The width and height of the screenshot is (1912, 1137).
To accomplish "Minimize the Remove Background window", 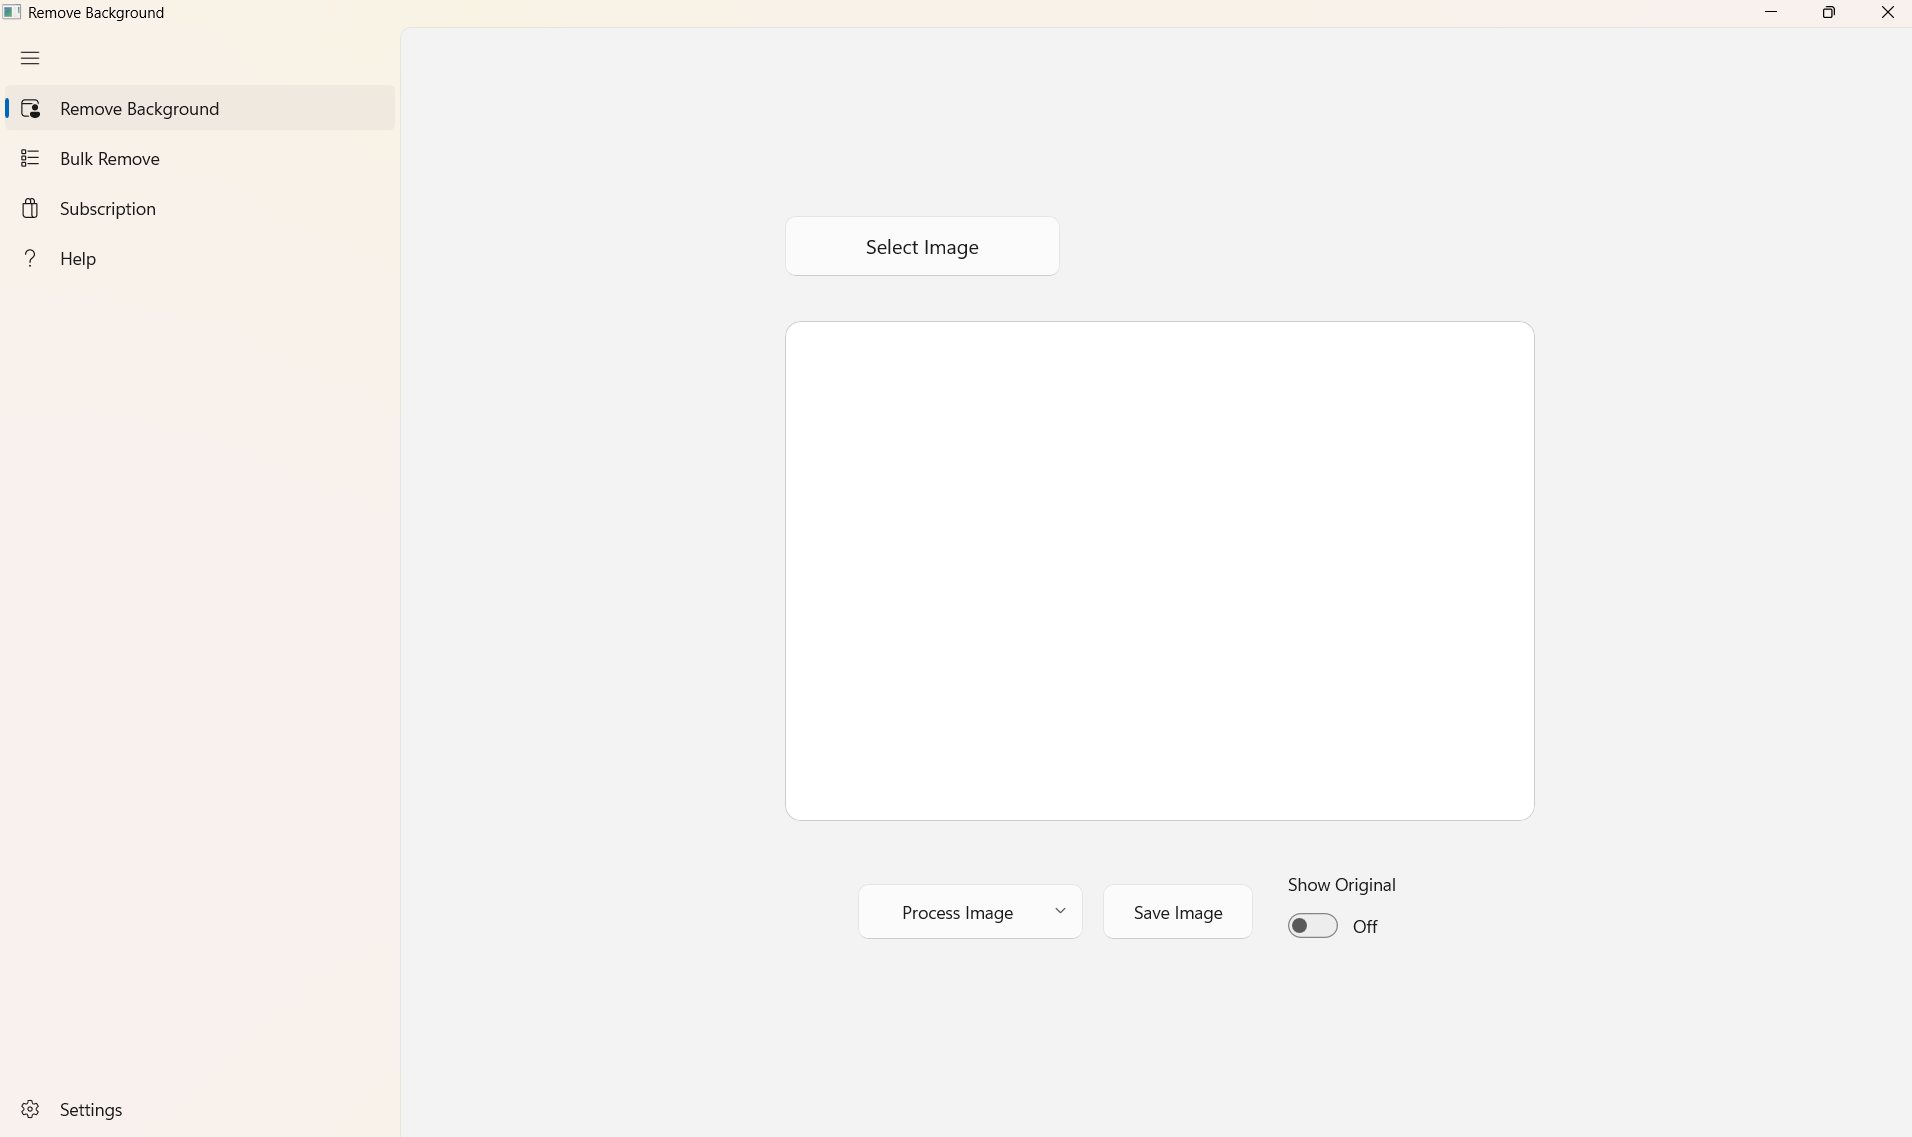I will pyautogui.click(x=1771, y=12).
